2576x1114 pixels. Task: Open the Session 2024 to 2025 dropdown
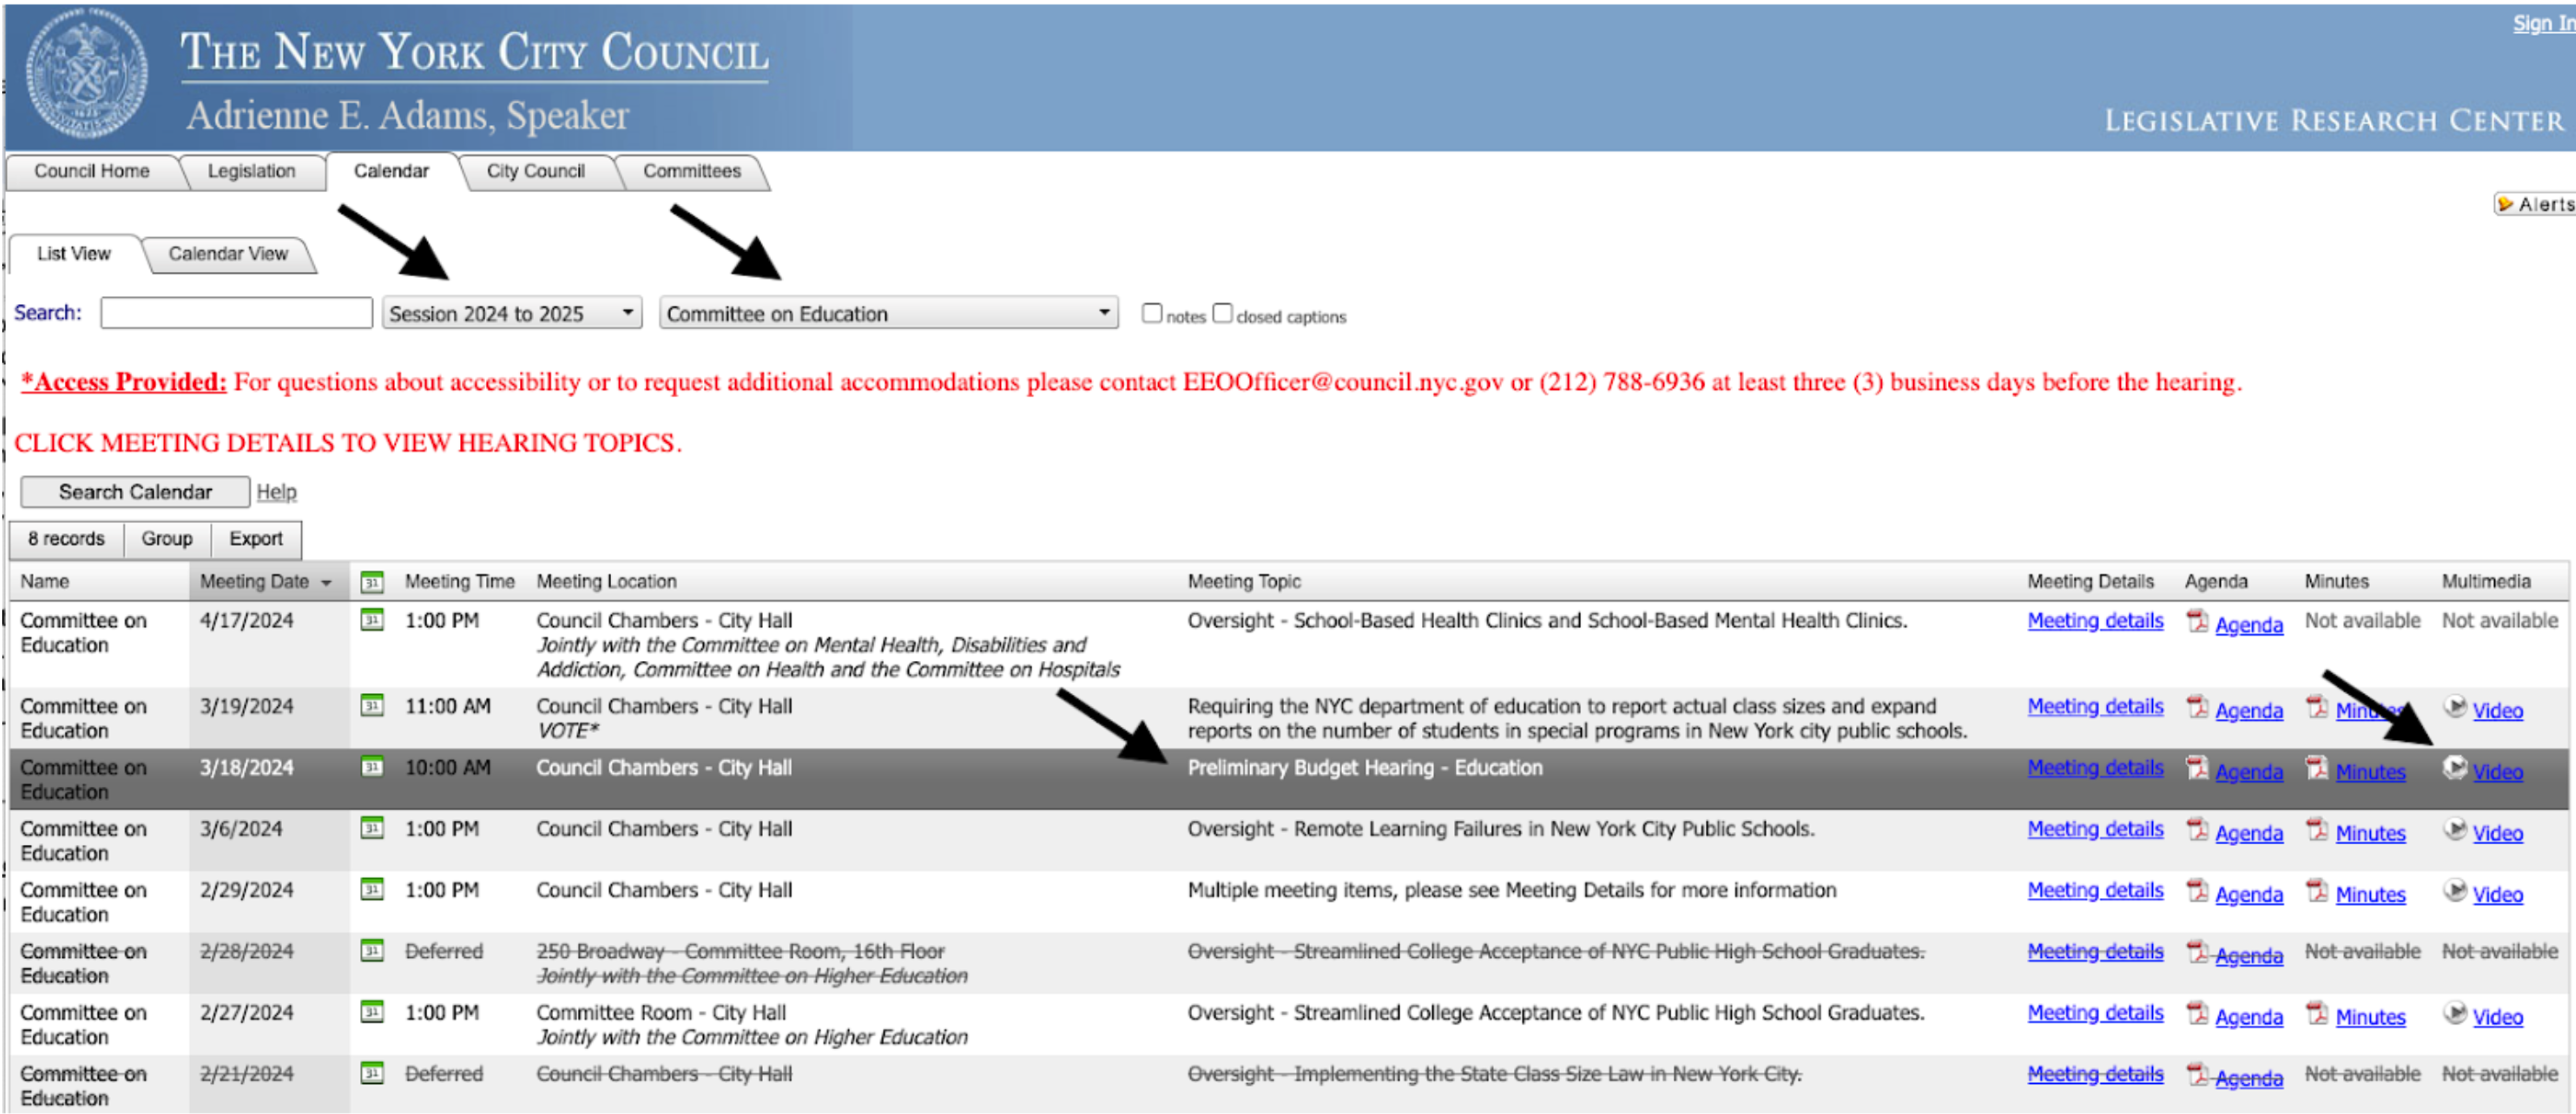point(512,313)
